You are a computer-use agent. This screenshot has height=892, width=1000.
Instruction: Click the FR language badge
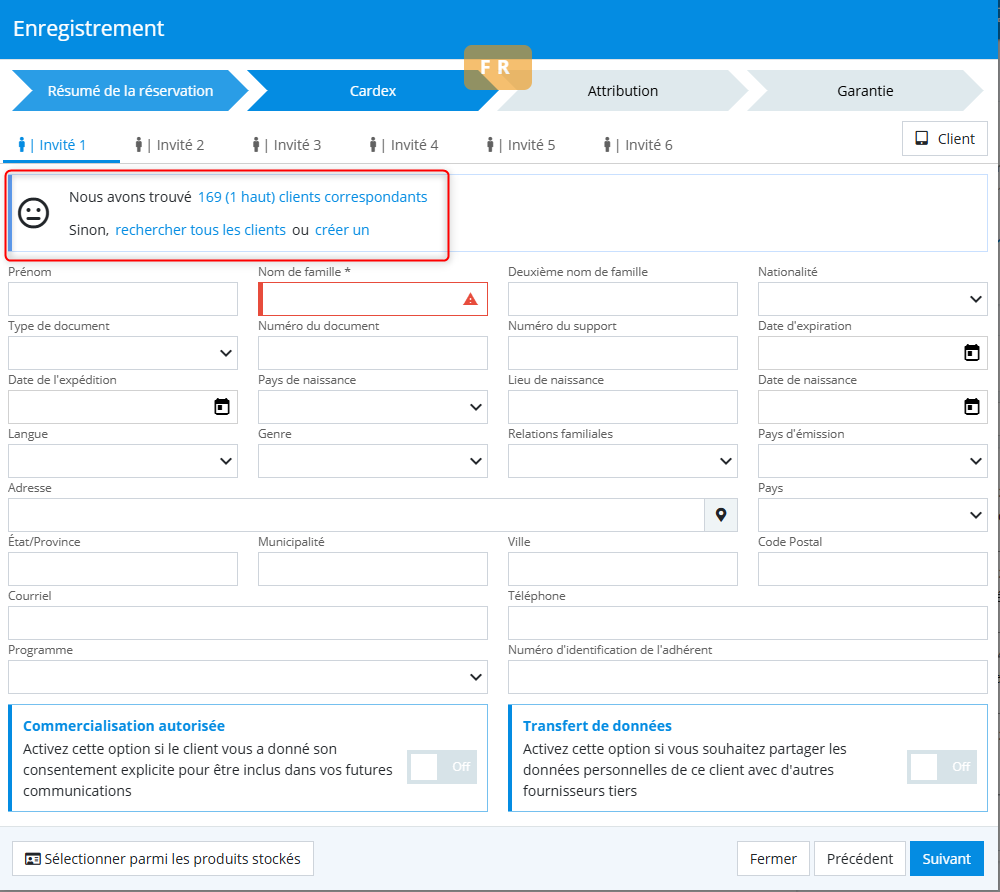(x=497, y=68)
